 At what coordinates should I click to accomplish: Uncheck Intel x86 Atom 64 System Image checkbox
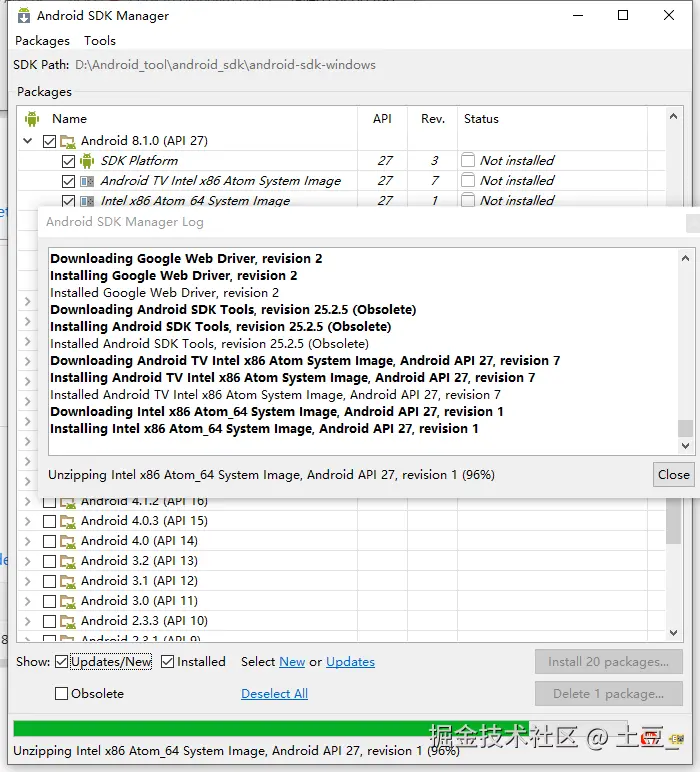click(x=68, y=201)
